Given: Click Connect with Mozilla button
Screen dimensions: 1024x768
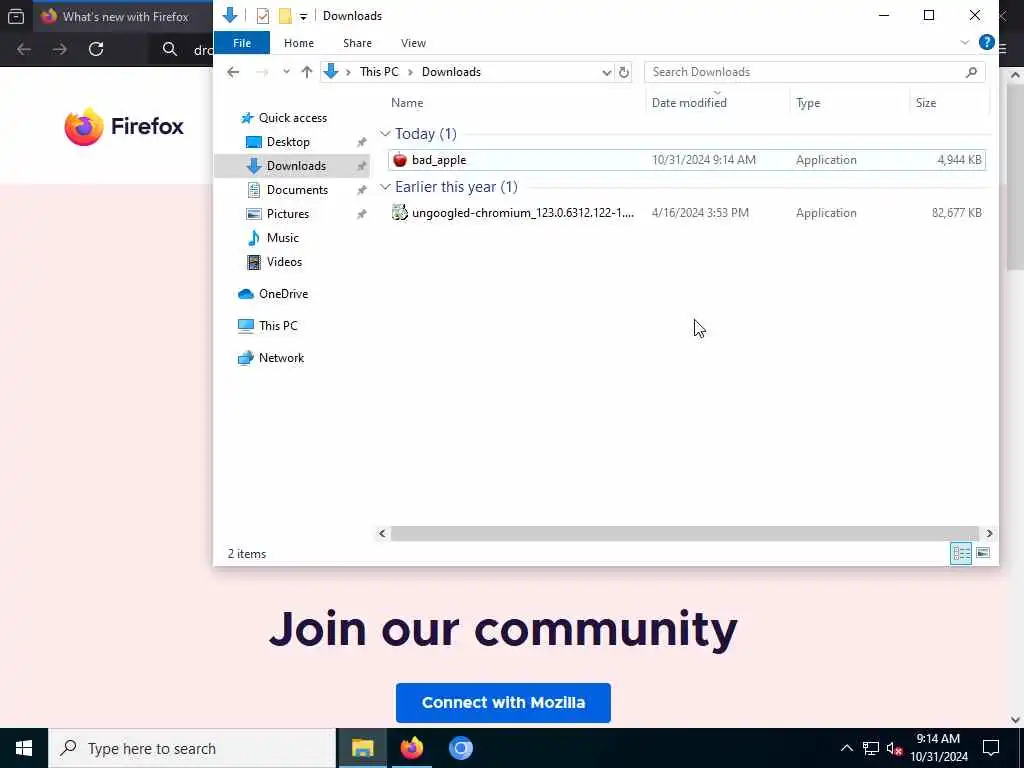Looking at the screenshot, I should (x=503, y=703).
